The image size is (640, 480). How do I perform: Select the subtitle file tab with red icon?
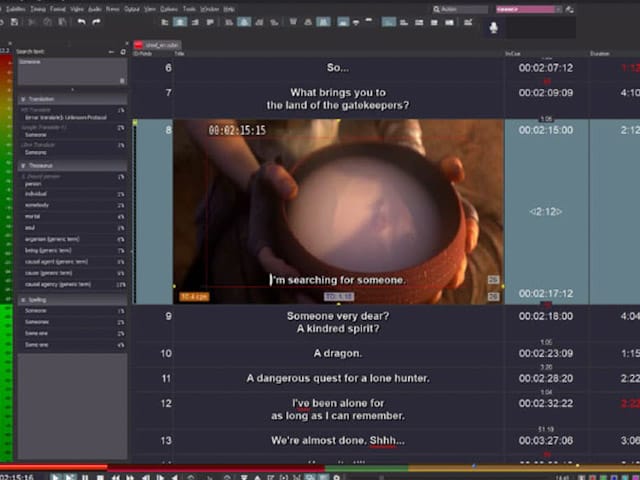[x=157, y=45]
